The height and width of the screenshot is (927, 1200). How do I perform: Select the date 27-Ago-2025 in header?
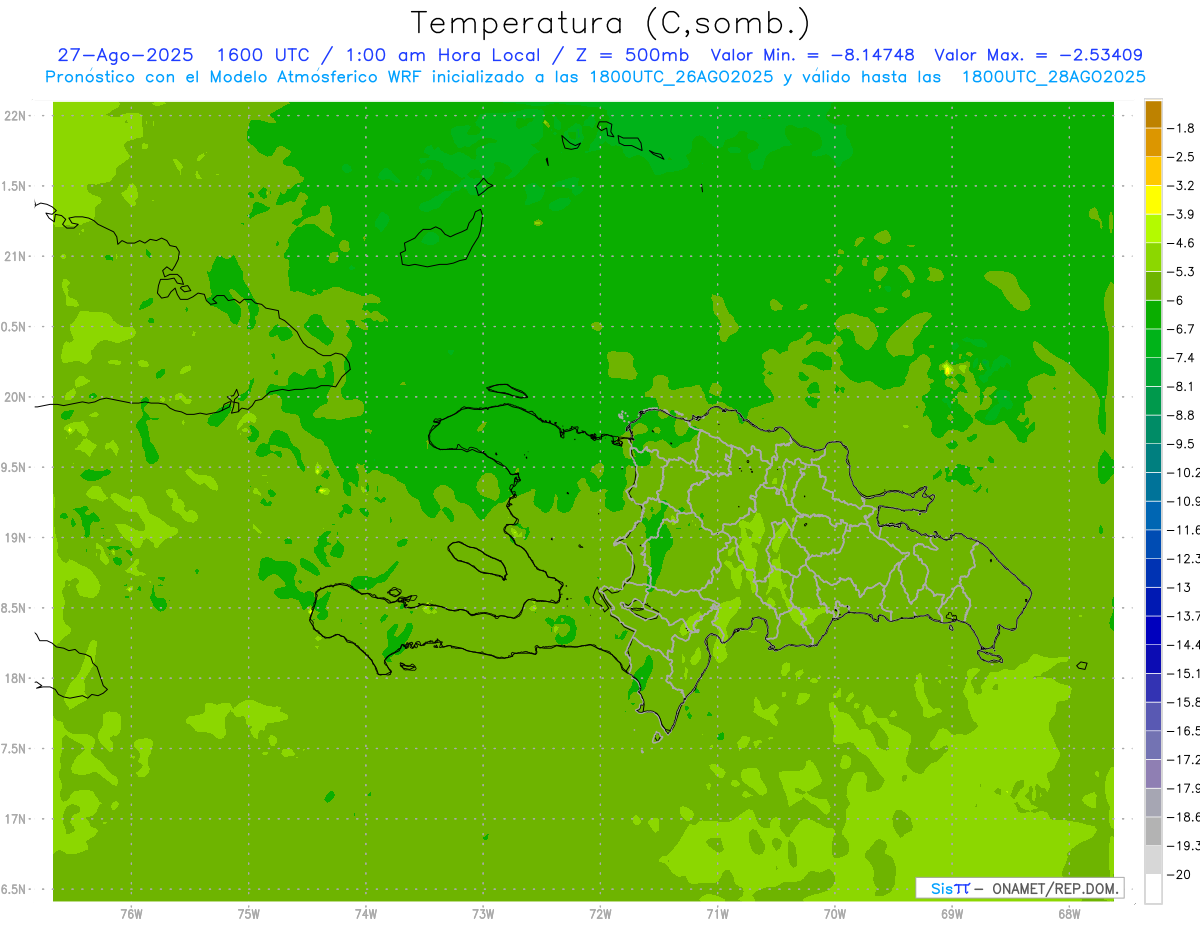pyautogui.click(x=125, y=55)
